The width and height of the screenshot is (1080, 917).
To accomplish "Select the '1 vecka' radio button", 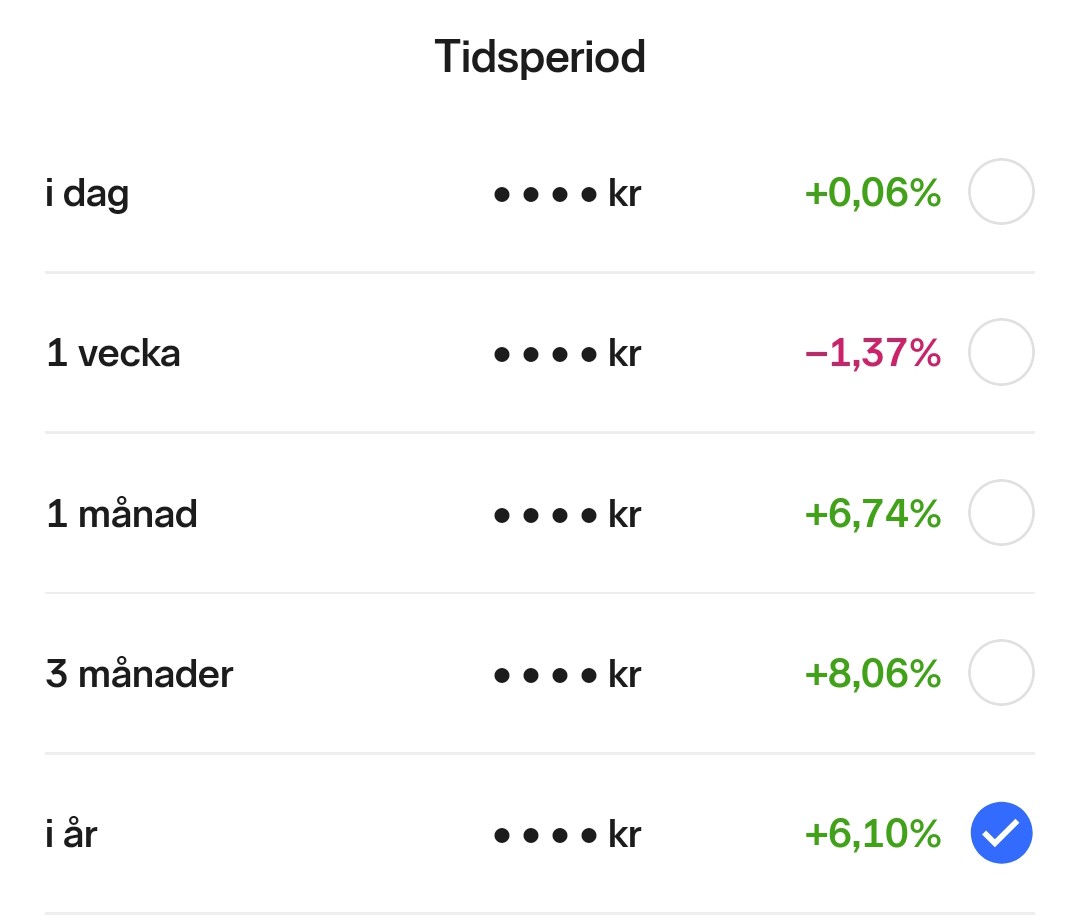I will click(x=1001, y=352).
